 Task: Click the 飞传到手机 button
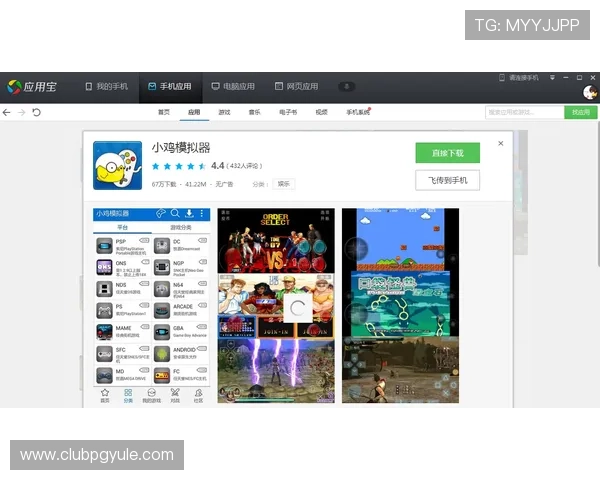pyautogui.click(x=448, y=180)
